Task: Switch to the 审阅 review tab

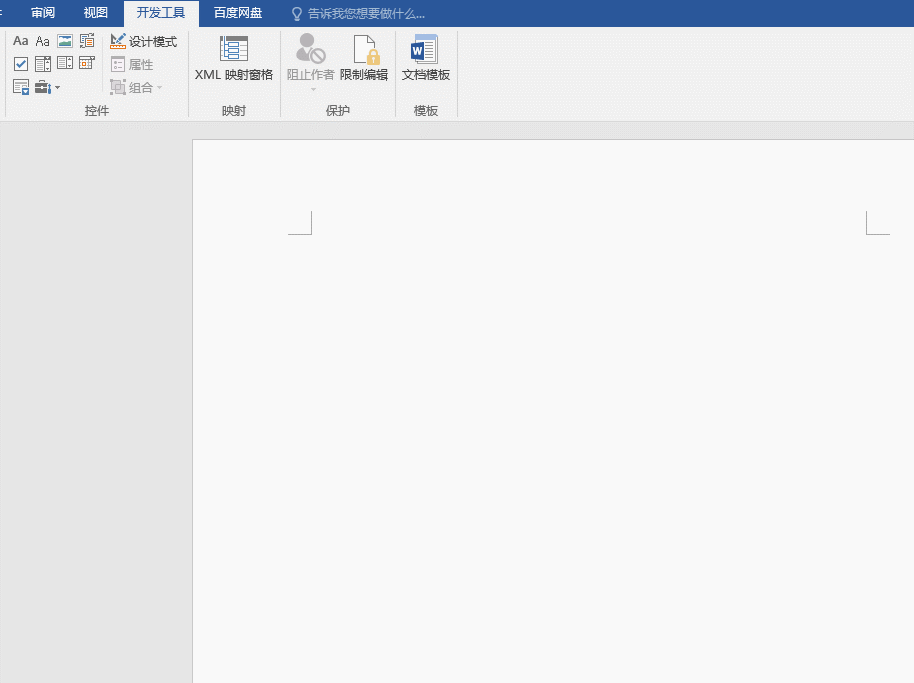Action: tap(43, 13)
